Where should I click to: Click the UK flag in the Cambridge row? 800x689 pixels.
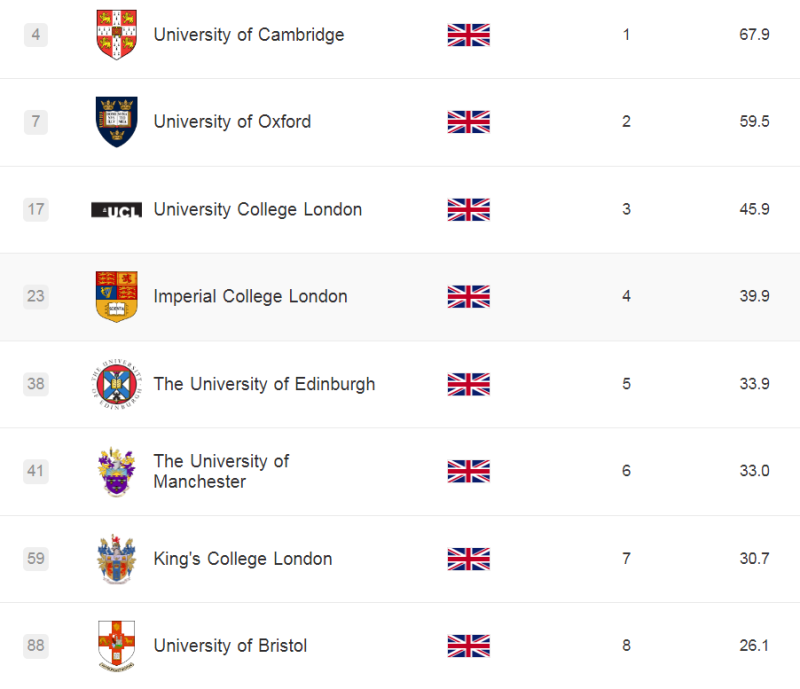[x=468, y=35]
